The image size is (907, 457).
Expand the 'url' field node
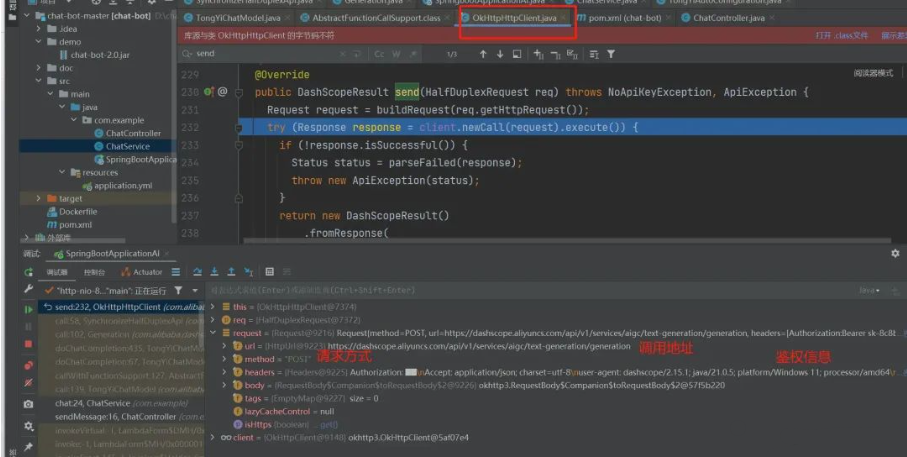(224, 346)
